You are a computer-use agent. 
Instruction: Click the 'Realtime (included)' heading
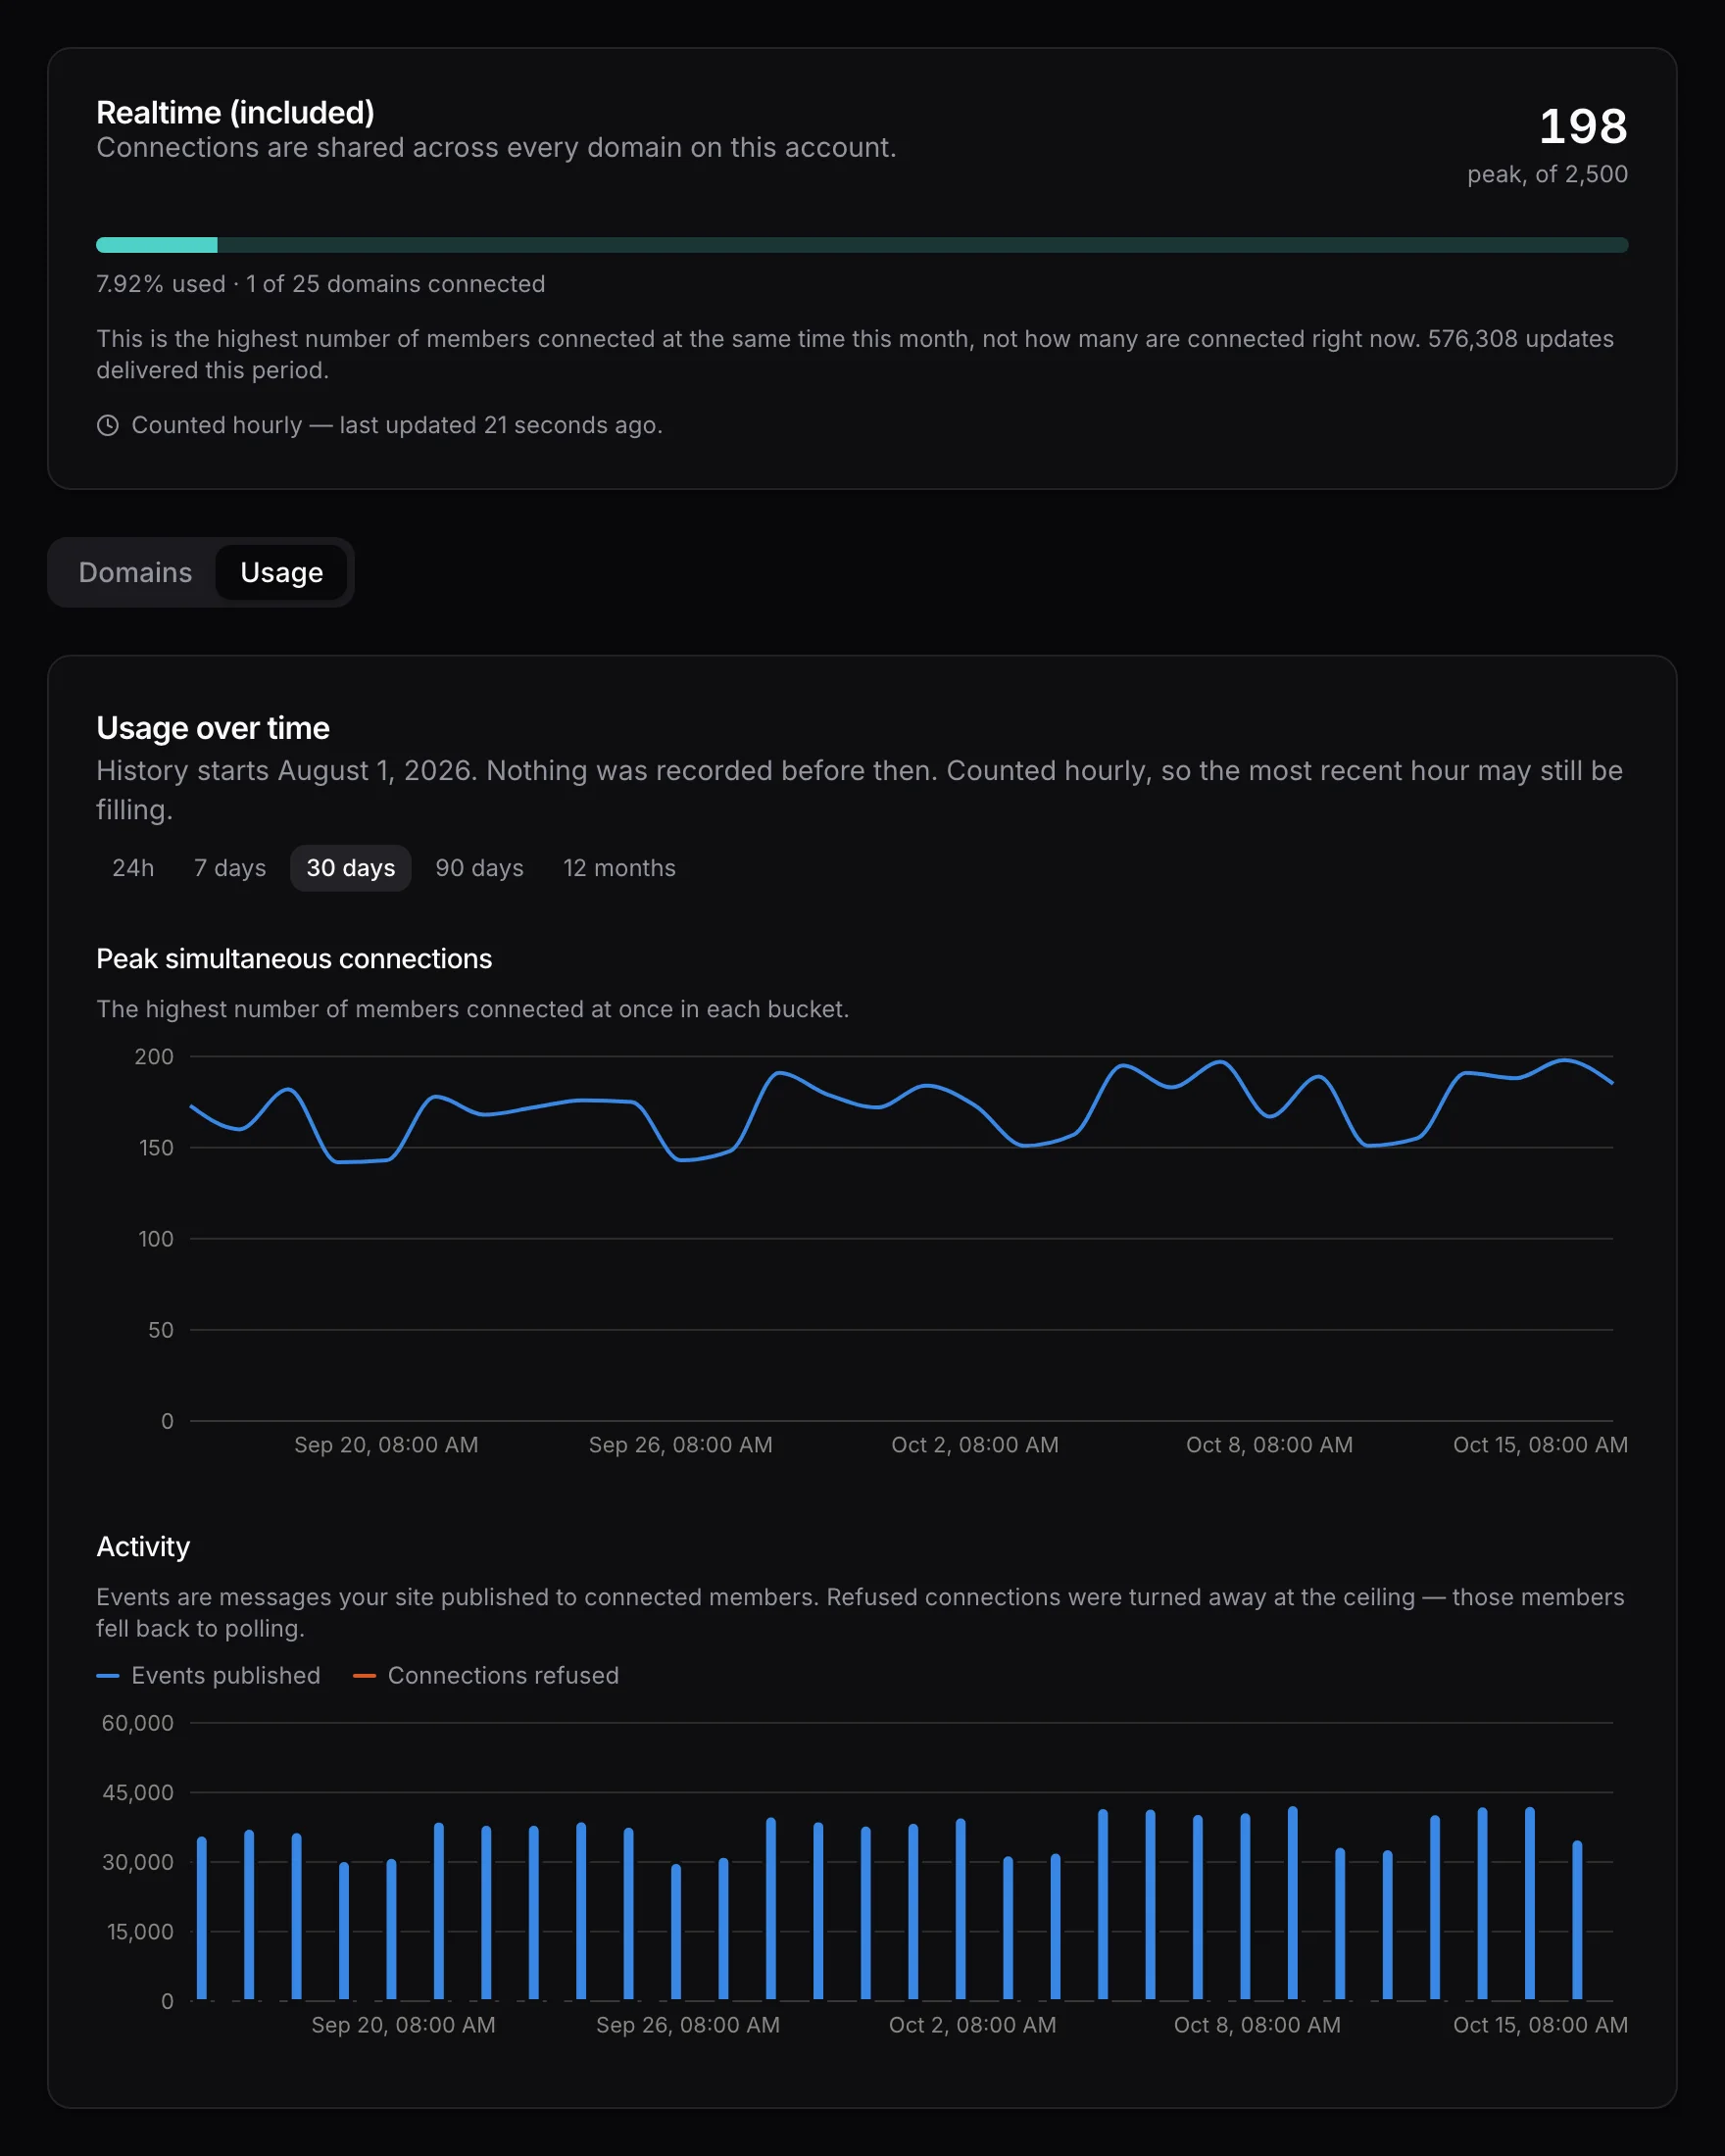coord(235,112)
